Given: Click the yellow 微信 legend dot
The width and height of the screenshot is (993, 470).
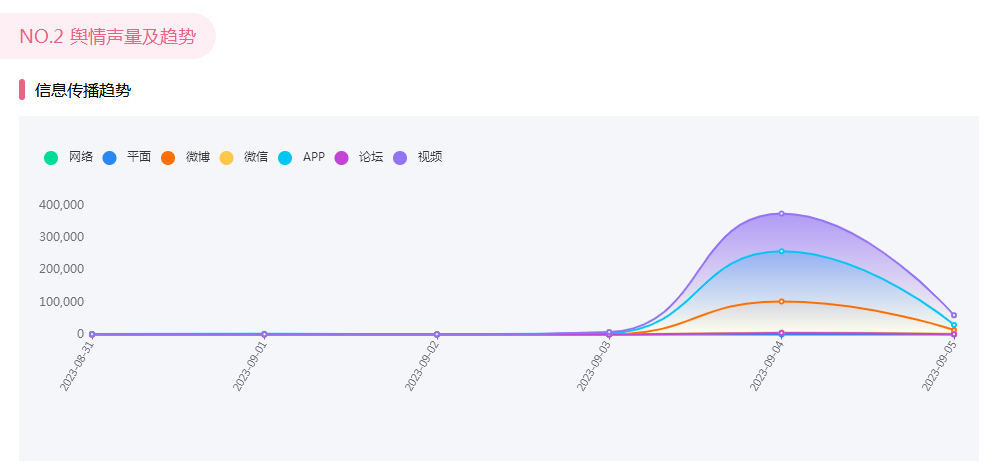Looking at the screenshot, I should 226,157.
